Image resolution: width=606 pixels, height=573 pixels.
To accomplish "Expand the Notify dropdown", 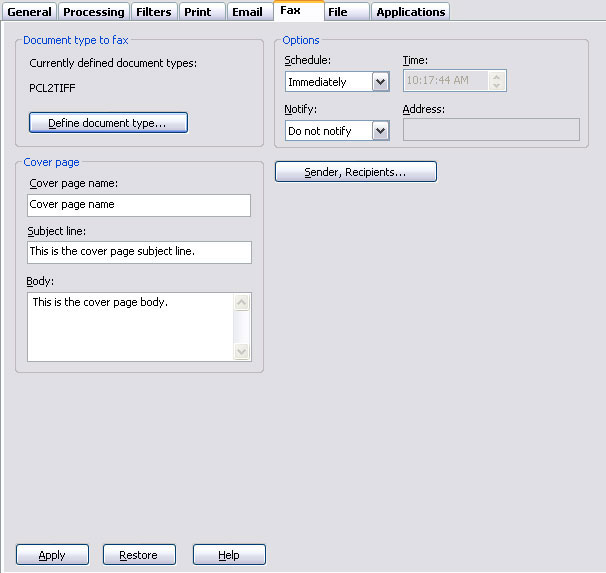I will pos(380,131).
